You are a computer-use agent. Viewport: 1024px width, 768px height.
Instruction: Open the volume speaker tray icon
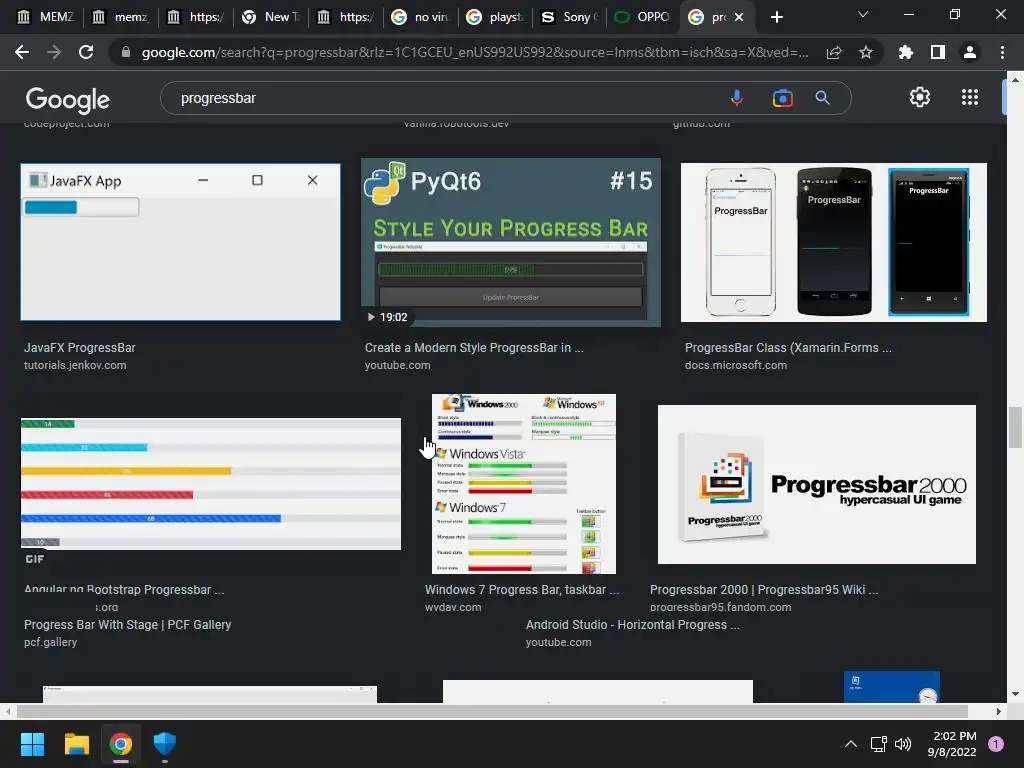coord(903,744)
